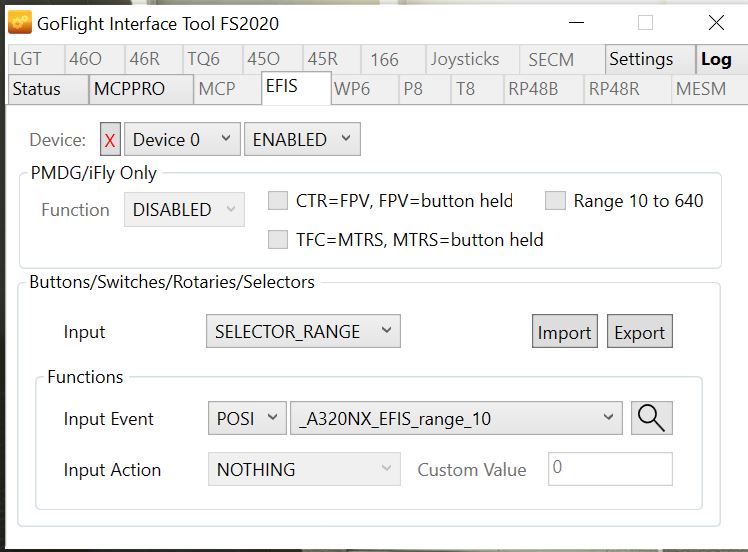Viewport: 748px width, 552px height.
Task: Click the red X device button
Action: pos(110,140)
